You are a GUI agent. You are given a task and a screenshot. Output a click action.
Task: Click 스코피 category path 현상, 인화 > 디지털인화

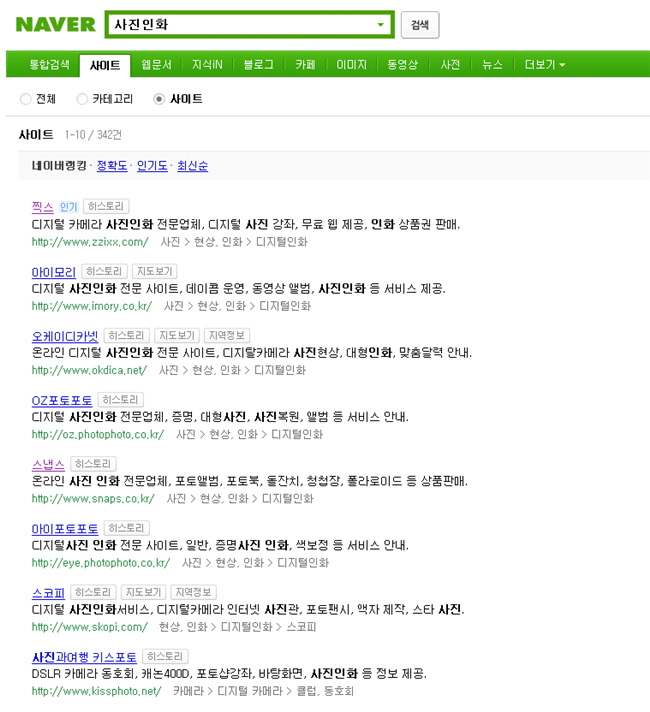pyautogui.click(x=216, y=627)
